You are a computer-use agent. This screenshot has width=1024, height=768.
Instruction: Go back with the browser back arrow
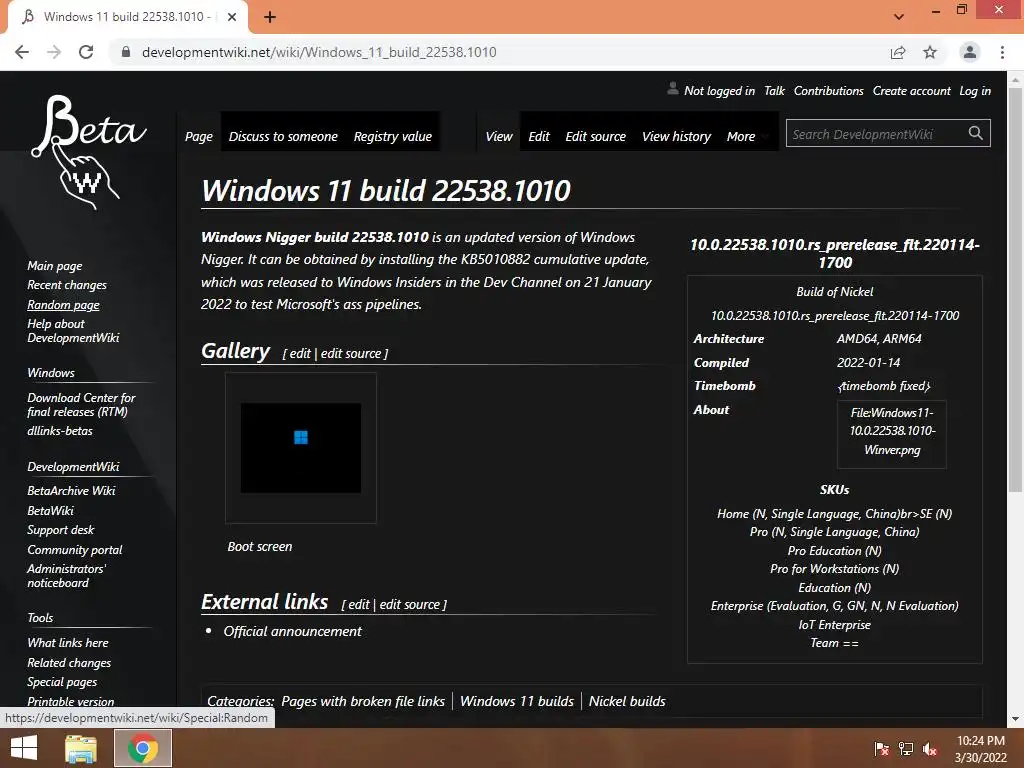pyautogui.click(x=22, y=52)
